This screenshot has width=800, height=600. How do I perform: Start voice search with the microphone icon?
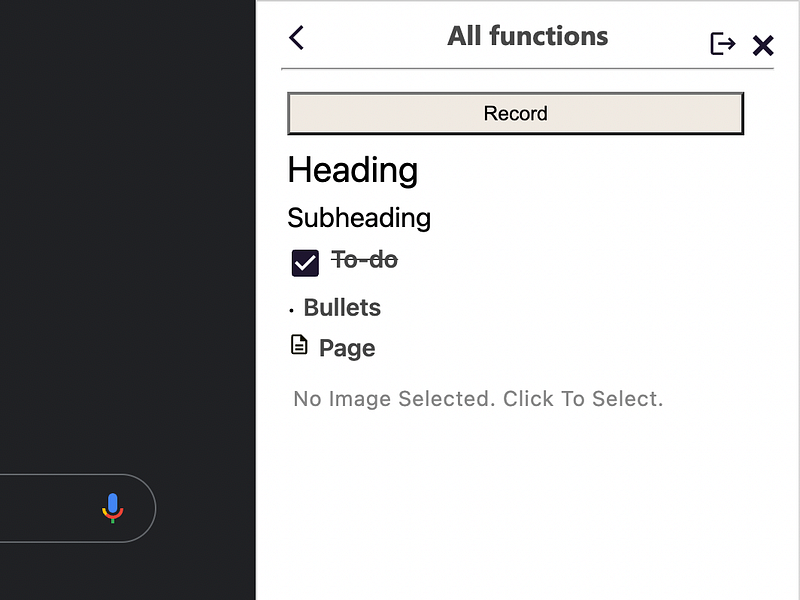113,508
